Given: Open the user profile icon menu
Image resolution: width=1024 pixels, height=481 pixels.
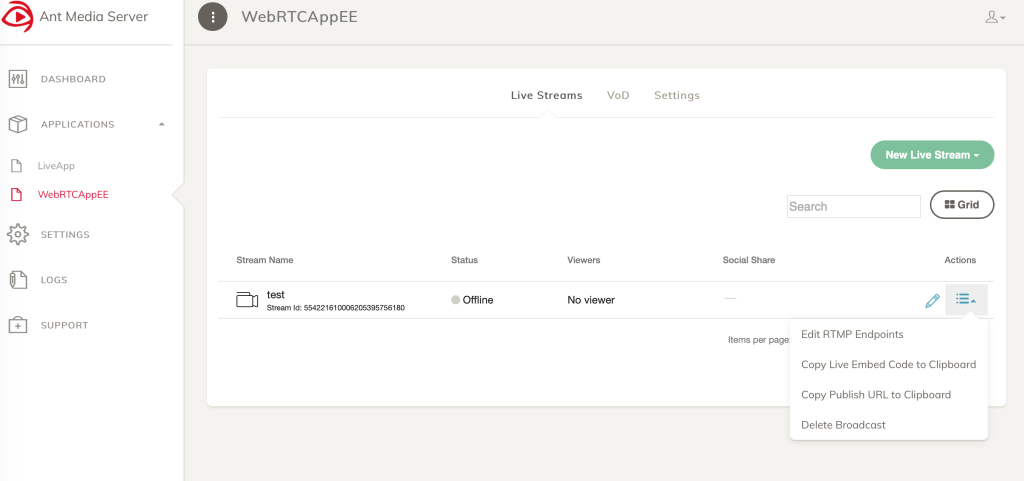Looking at the screenshot, I should pos(995,17).
